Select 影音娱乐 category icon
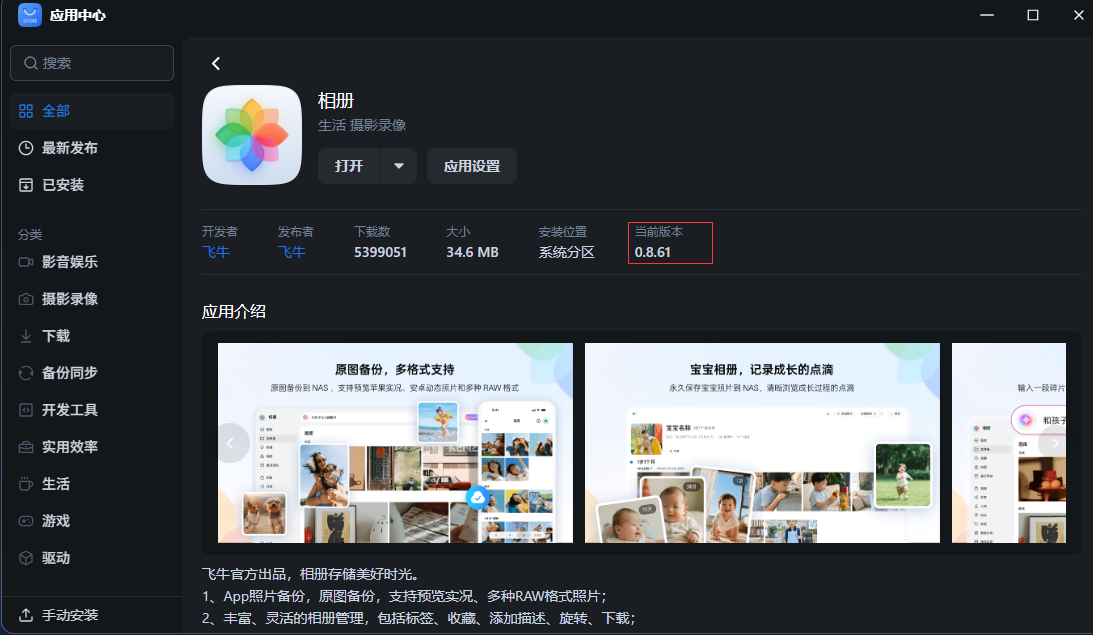 pyautogui.click(x=26, y=262)
